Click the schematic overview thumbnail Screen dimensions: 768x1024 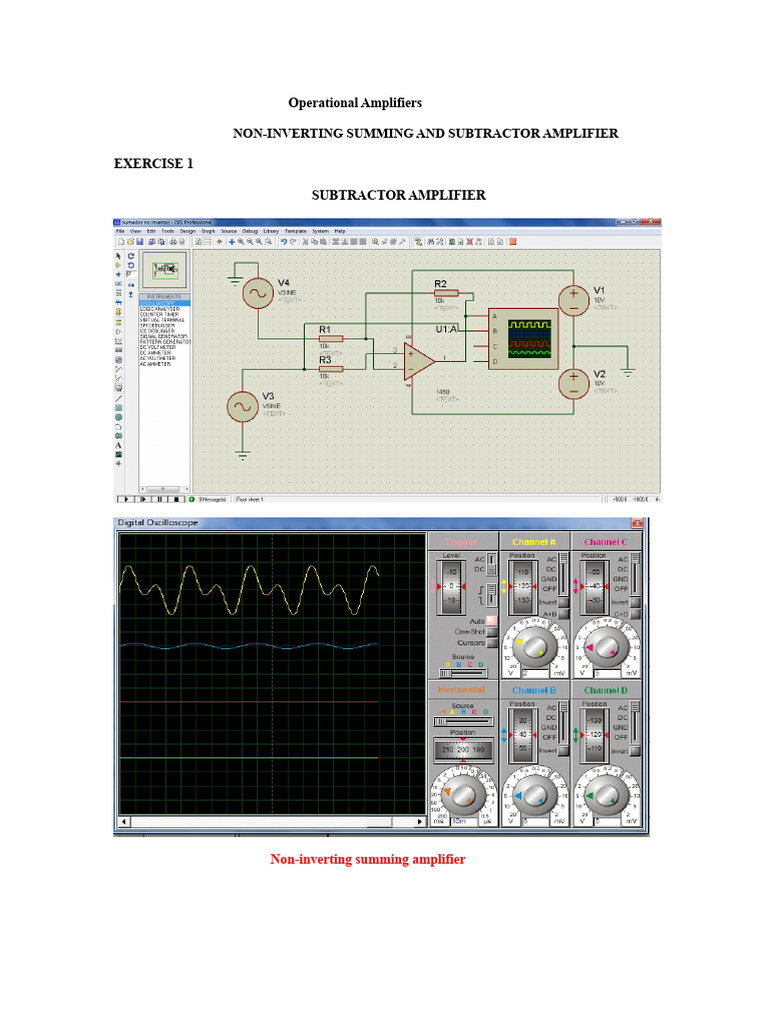(165, 270)
